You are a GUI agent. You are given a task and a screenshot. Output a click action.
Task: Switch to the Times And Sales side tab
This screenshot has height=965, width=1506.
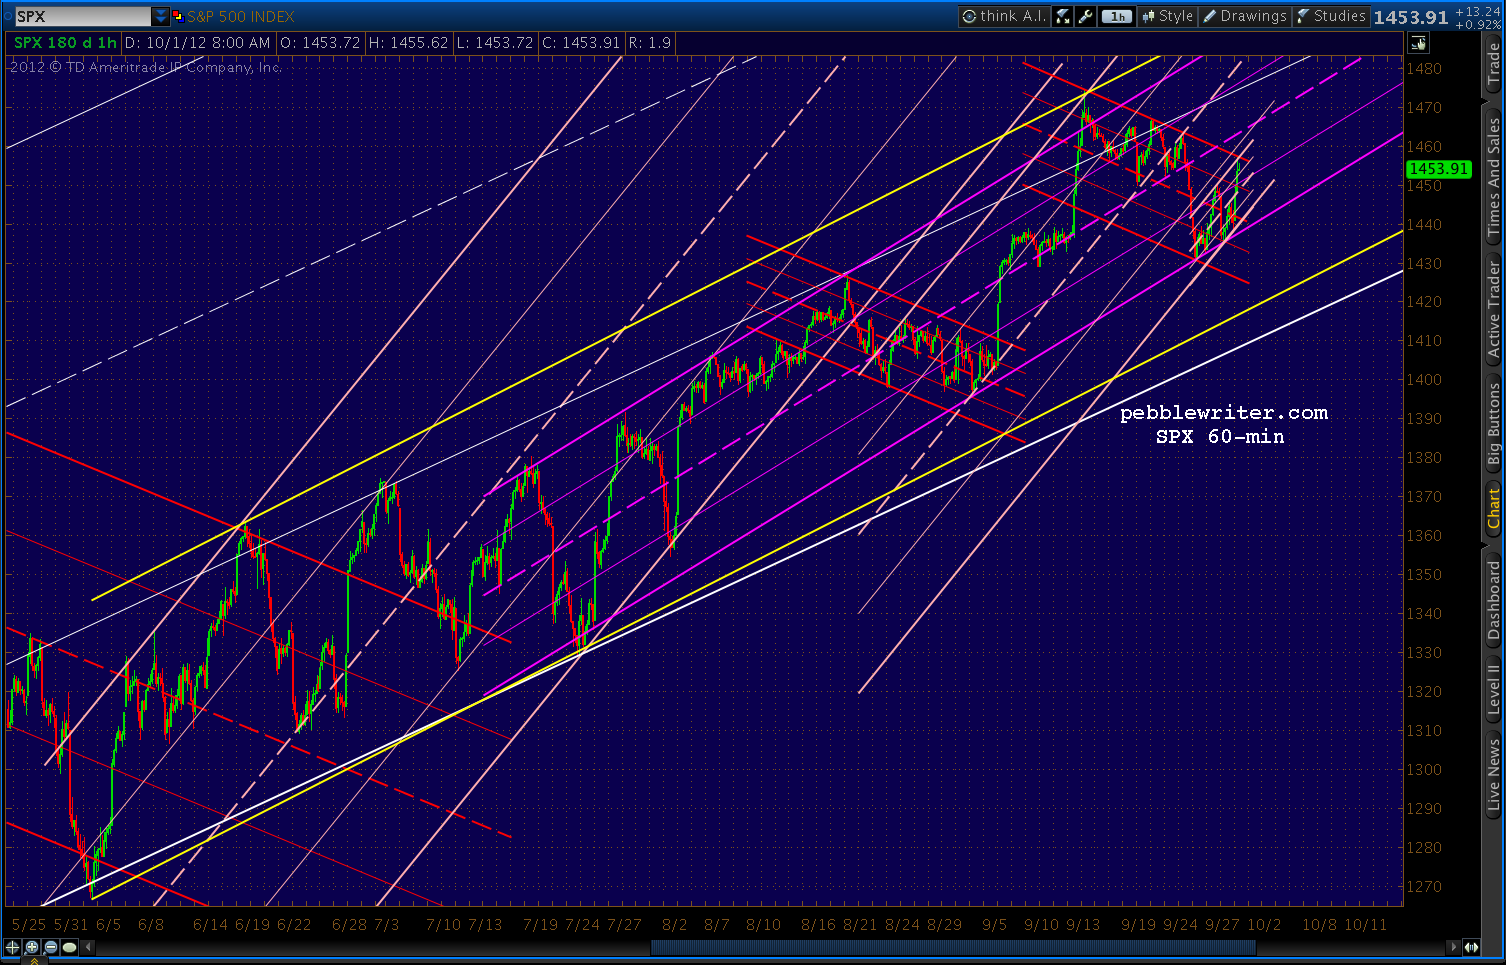pos(1494,176)
